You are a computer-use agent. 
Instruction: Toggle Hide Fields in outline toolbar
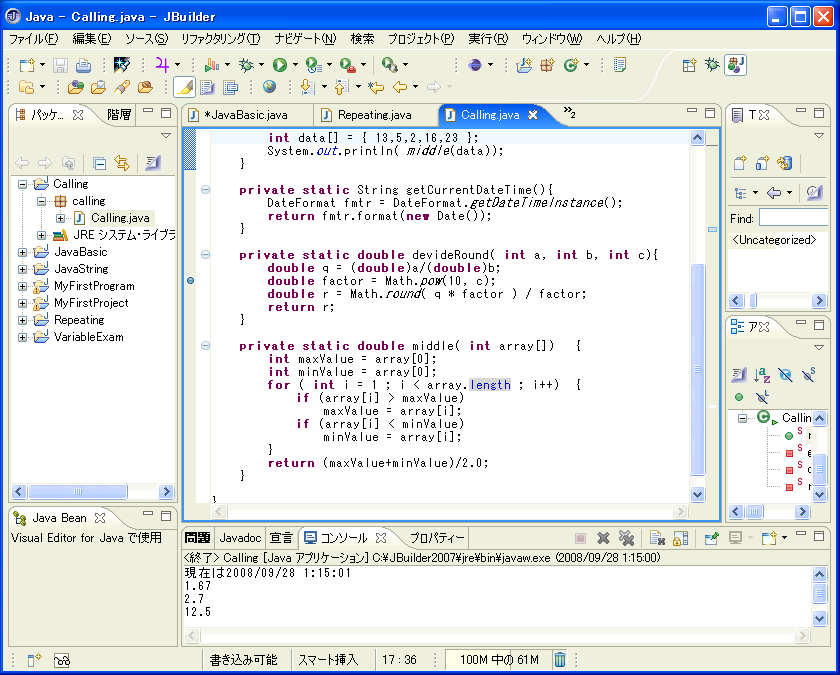point(785,374)
